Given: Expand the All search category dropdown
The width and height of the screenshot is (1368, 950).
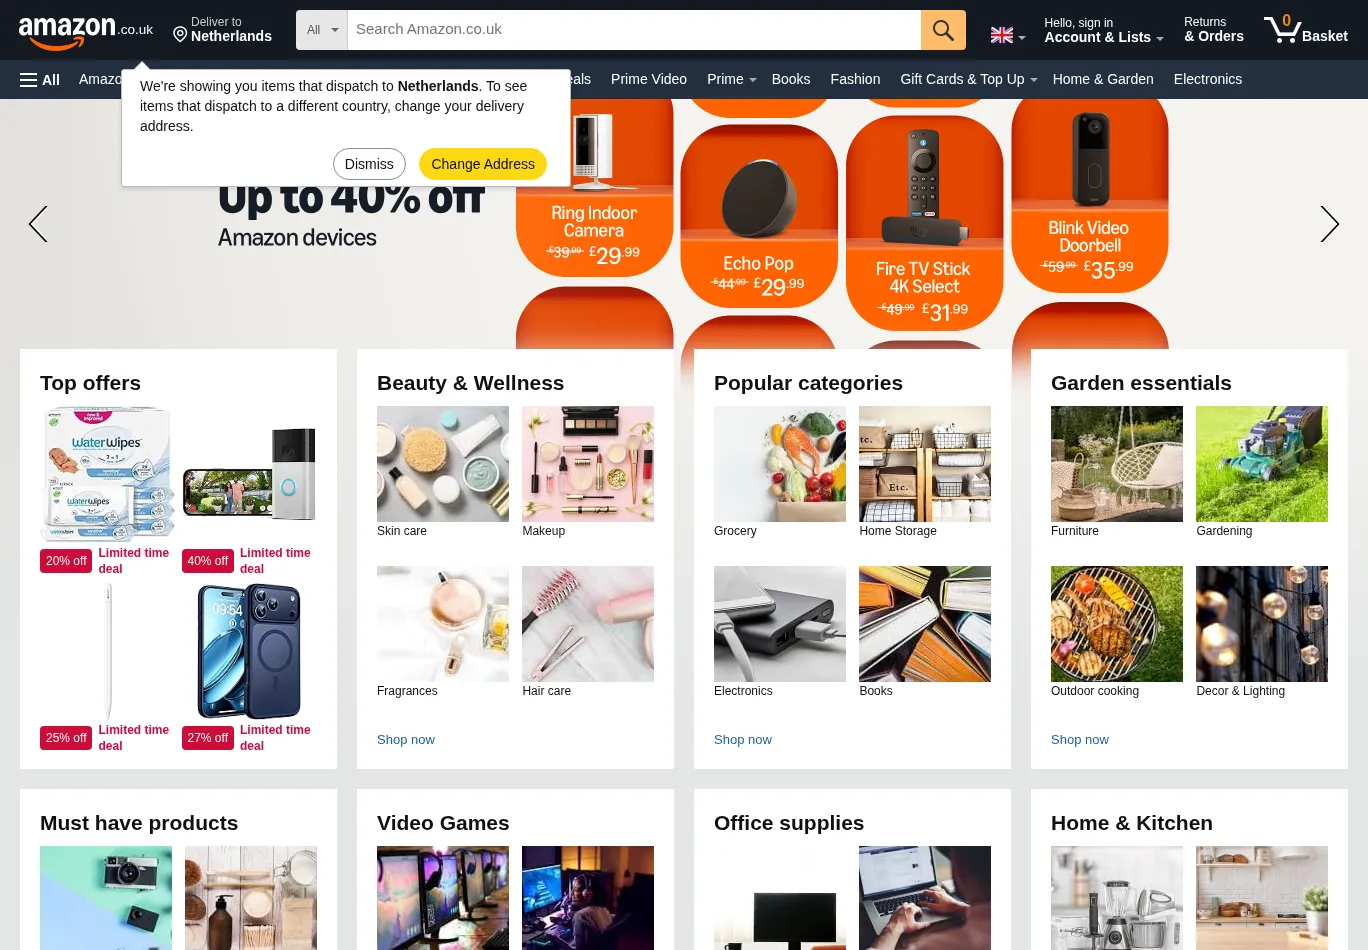Looking at the screenshot, I should (x=322, y=30).
